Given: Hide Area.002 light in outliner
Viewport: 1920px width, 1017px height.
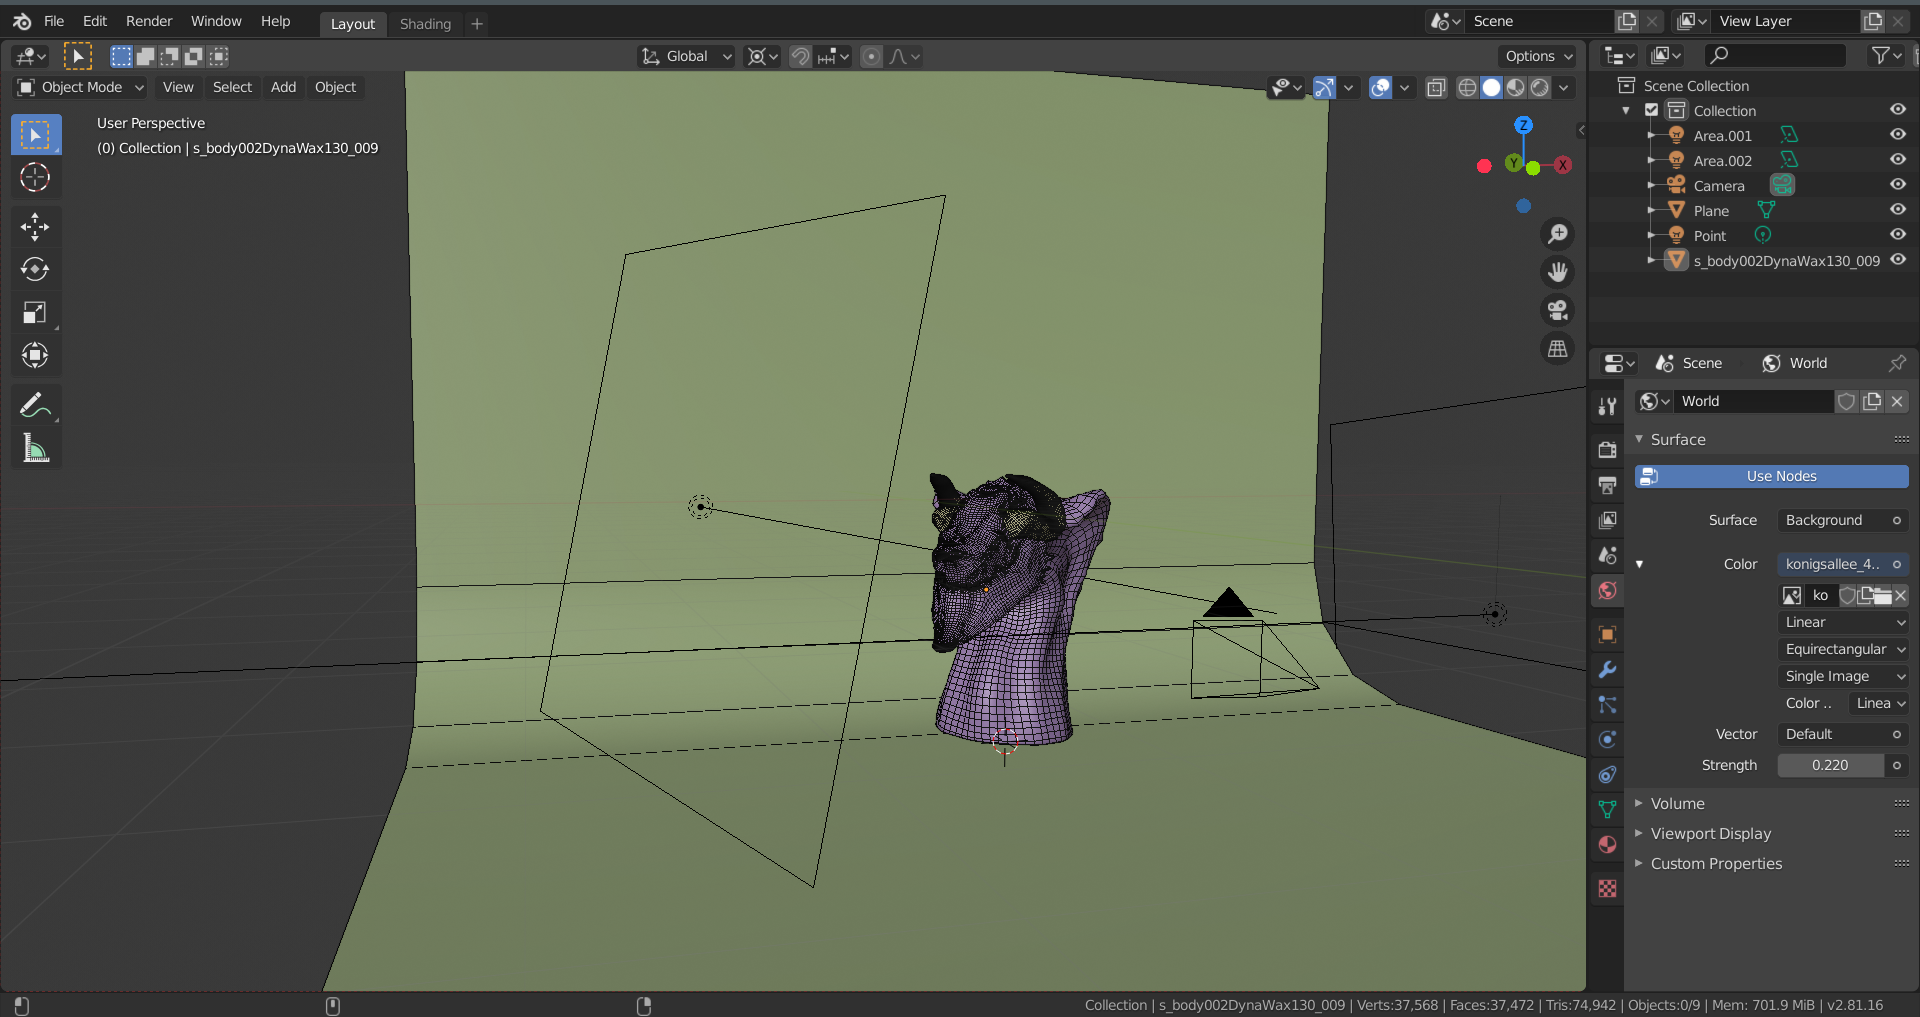Looking at the screenshot, I should pos(1898,159).
